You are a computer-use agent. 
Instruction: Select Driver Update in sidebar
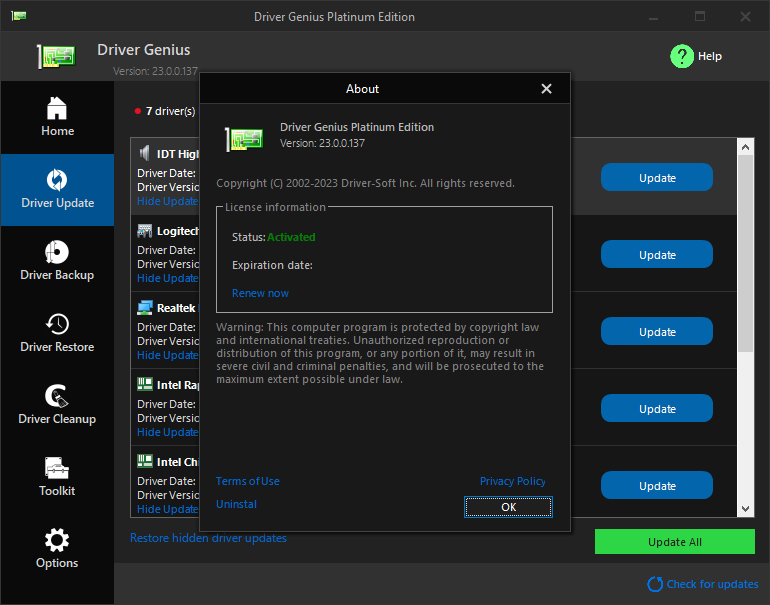click(57, 190)
